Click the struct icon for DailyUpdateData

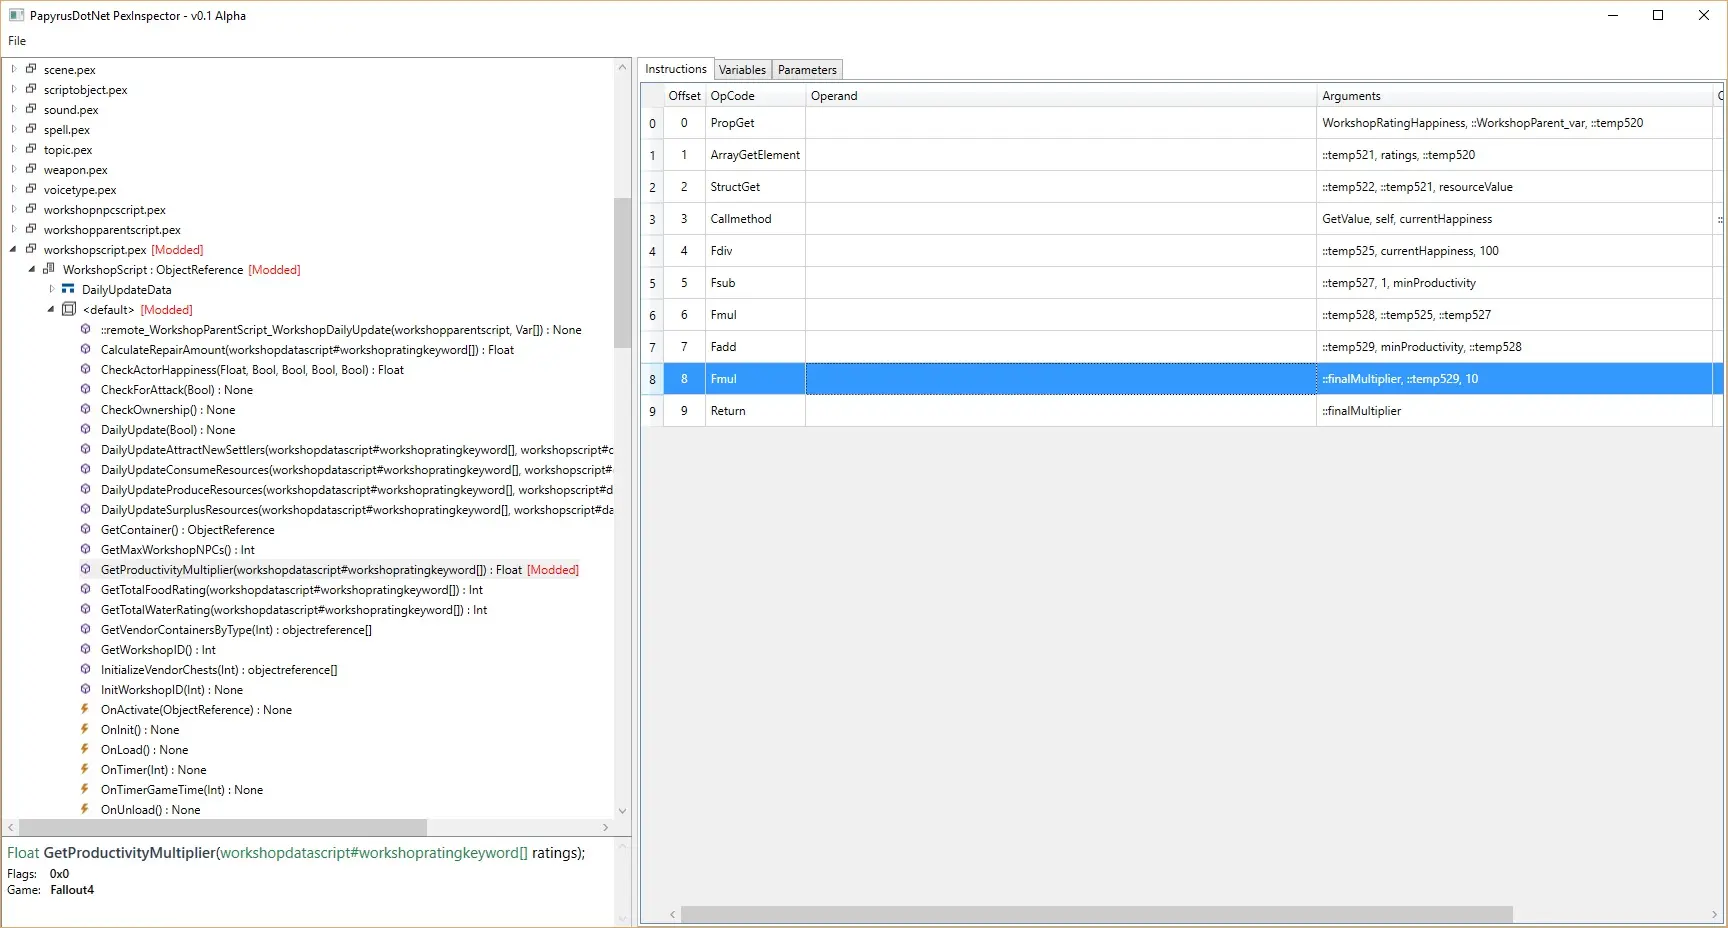(67, 289)
